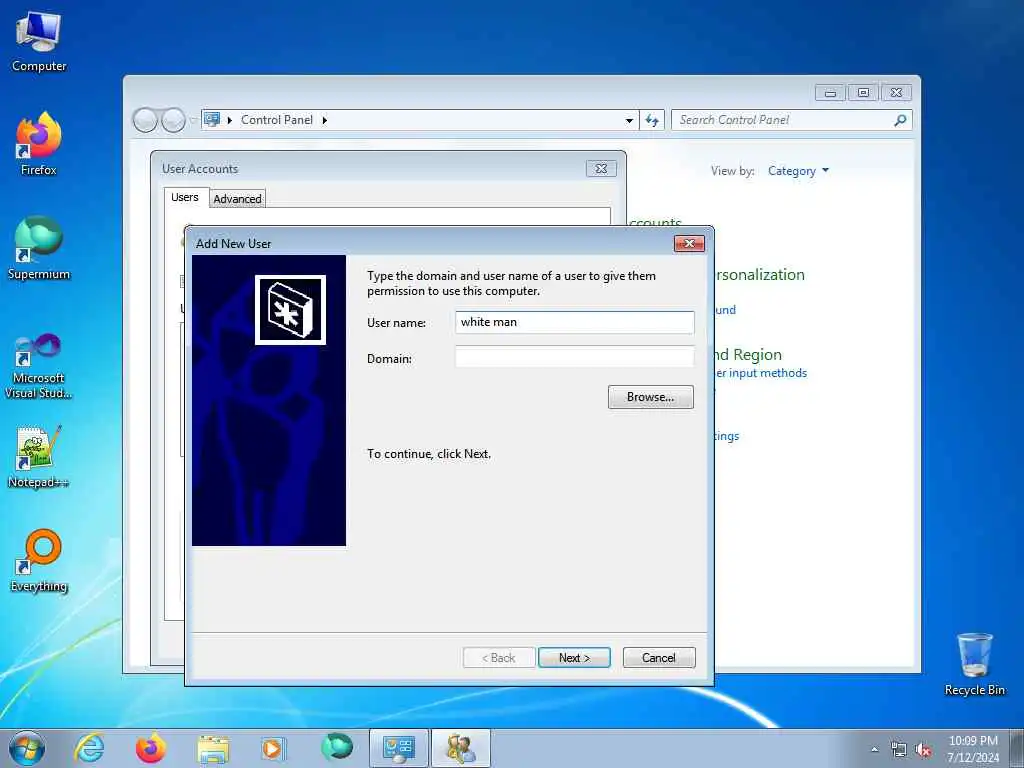Viewport: 1024px width, 768px height.
Task: Click the Firefox taskbar icon
Action: pyautogui.click(x=151, y=748)
